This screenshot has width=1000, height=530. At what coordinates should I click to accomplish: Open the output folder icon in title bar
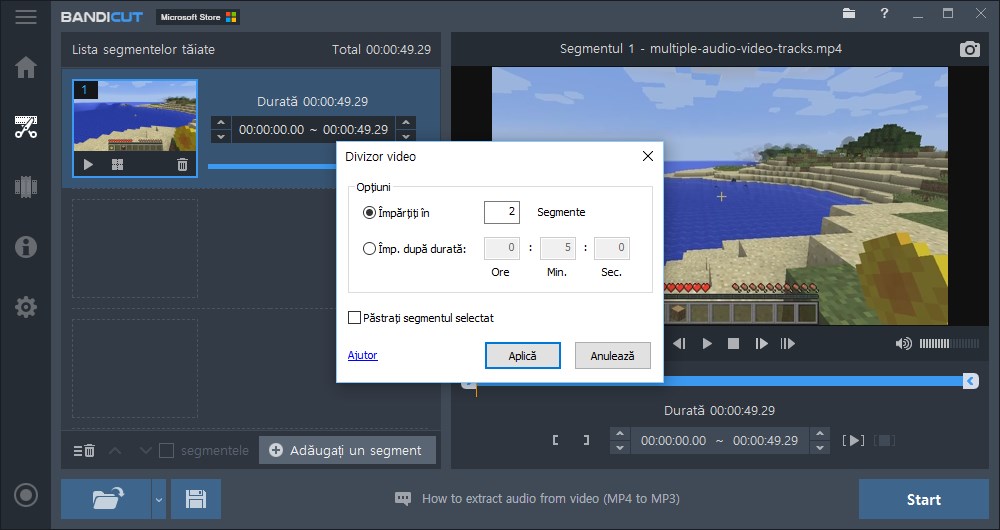point(848,13)
